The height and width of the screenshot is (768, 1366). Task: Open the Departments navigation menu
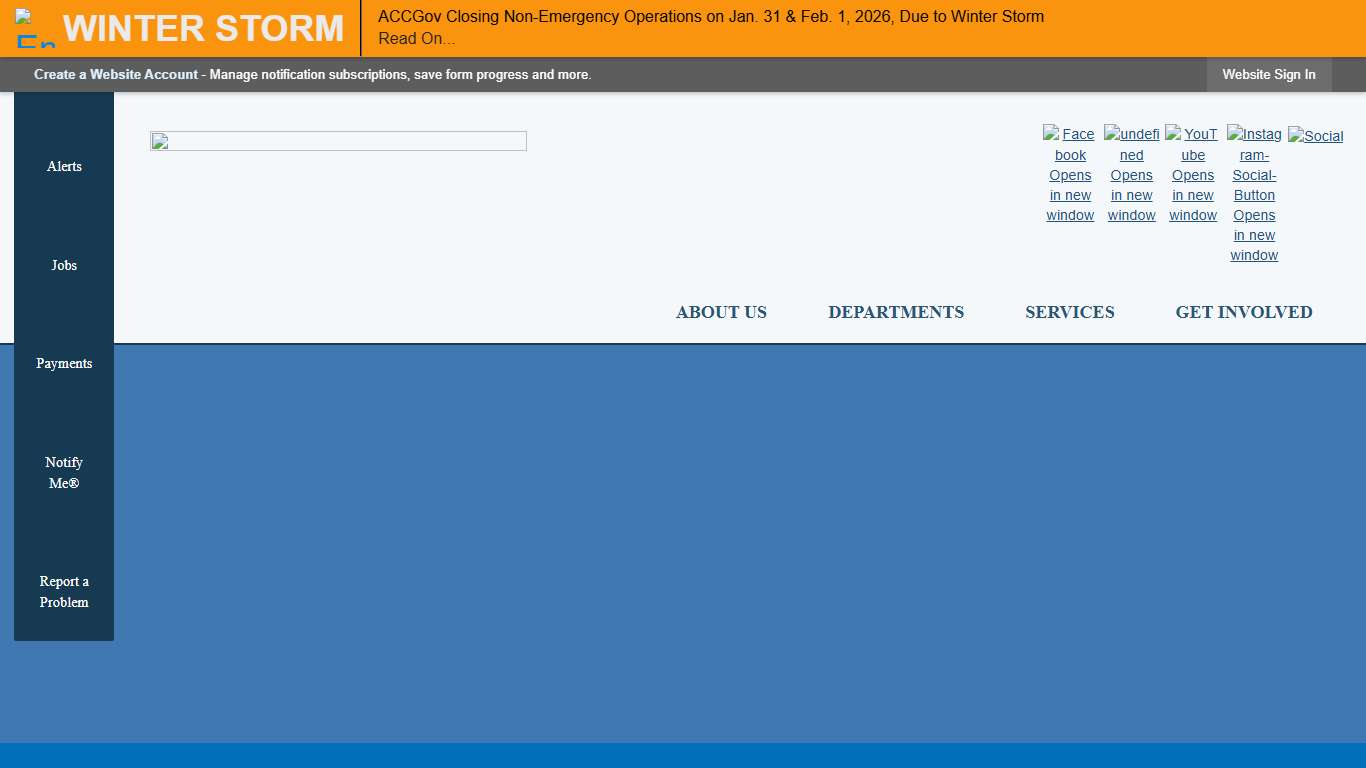point(896,312)
